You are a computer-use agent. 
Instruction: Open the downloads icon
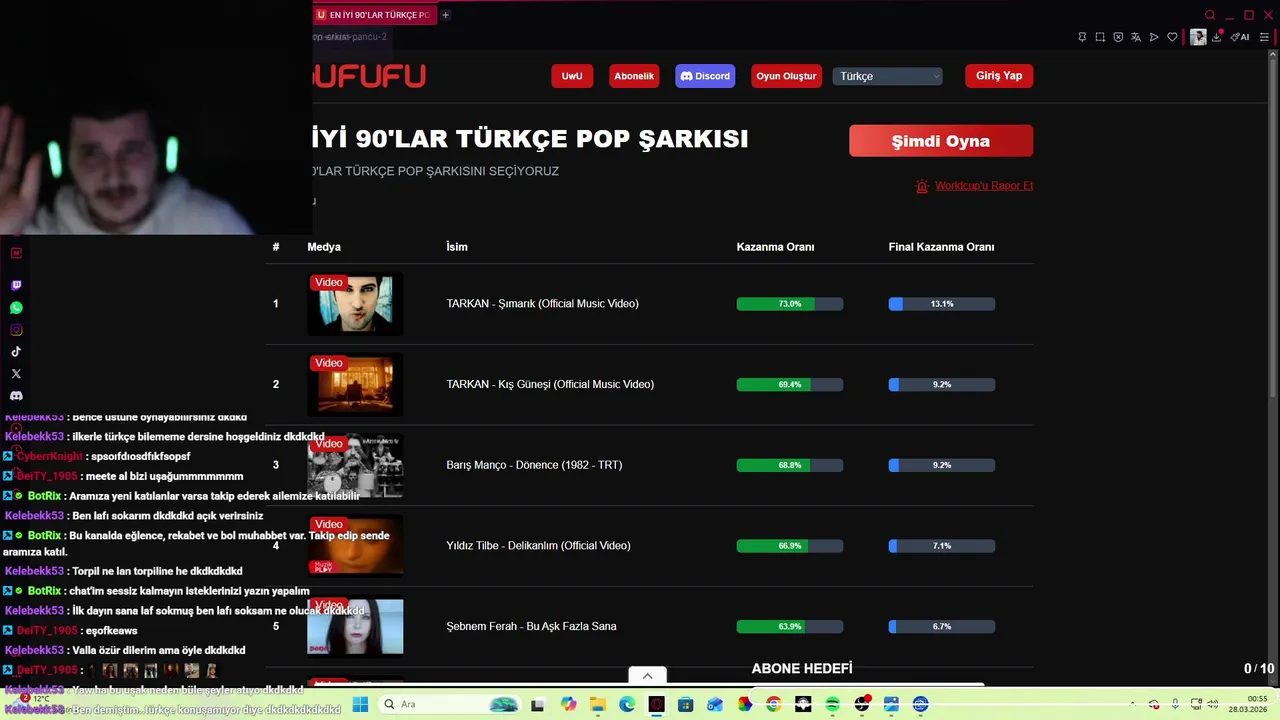(x=1217, y=37)
